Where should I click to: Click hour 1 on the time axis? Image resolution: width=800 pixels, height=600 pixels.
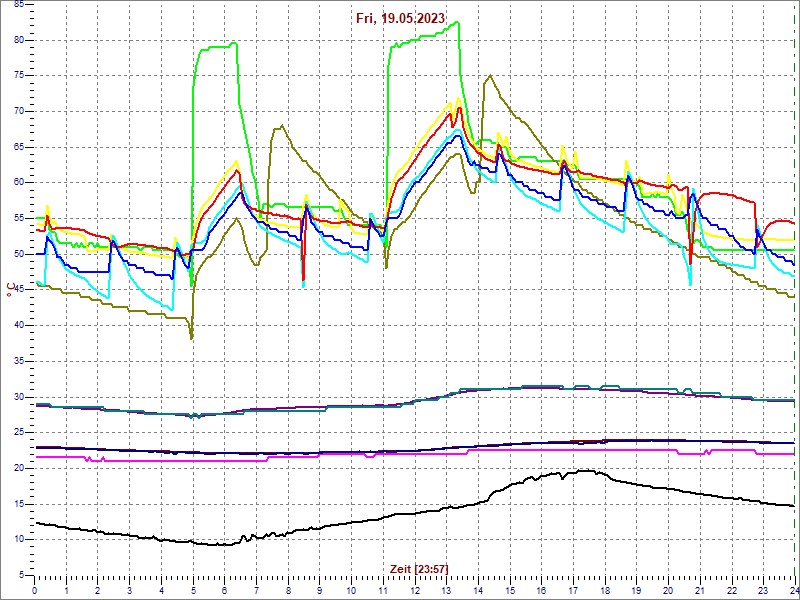[66, 588]
